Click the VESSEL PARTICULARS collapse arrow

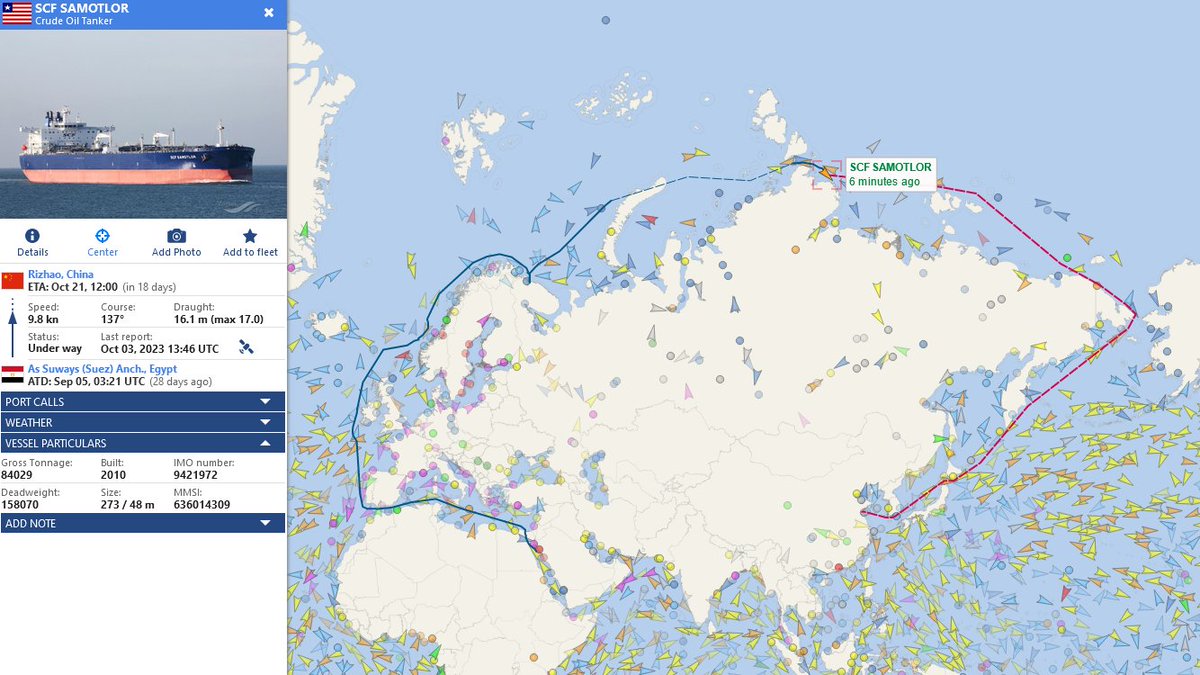pos(265,443)
